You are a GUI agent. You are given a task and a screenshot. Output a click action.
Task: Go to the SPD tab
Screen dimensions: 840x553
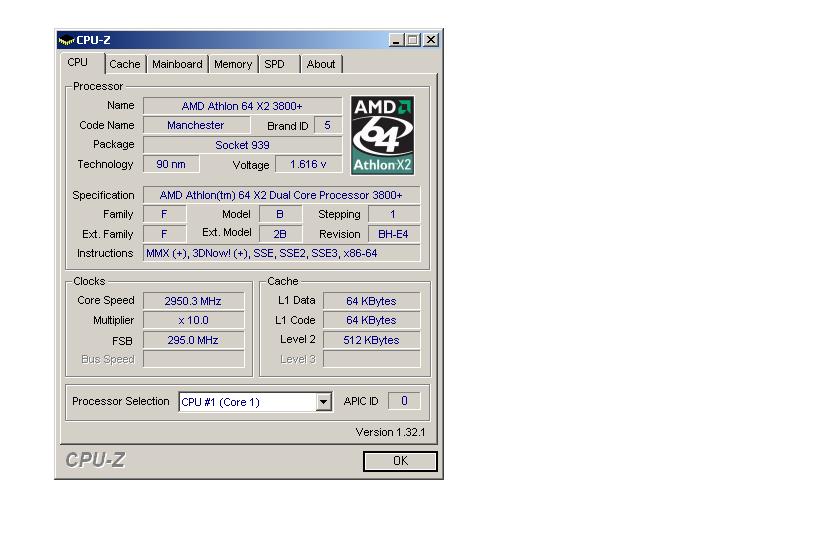[279, 64]
